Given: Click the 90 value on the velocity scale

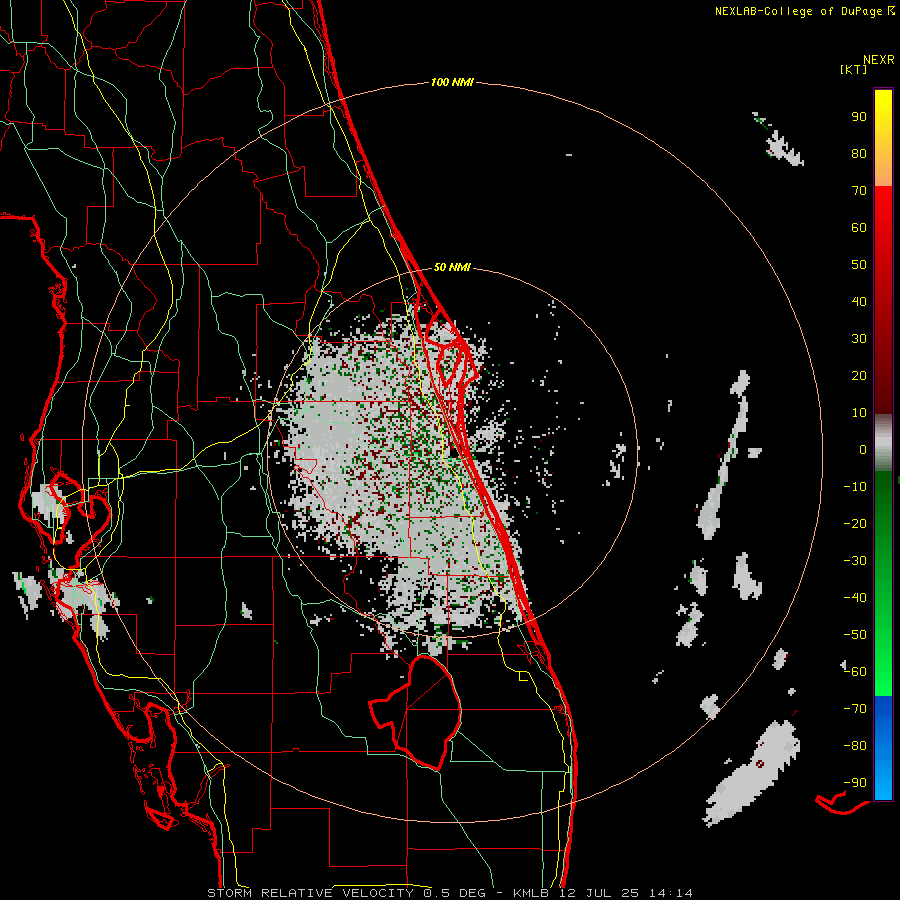Looking at the screenshot, I should pos(859,117).
